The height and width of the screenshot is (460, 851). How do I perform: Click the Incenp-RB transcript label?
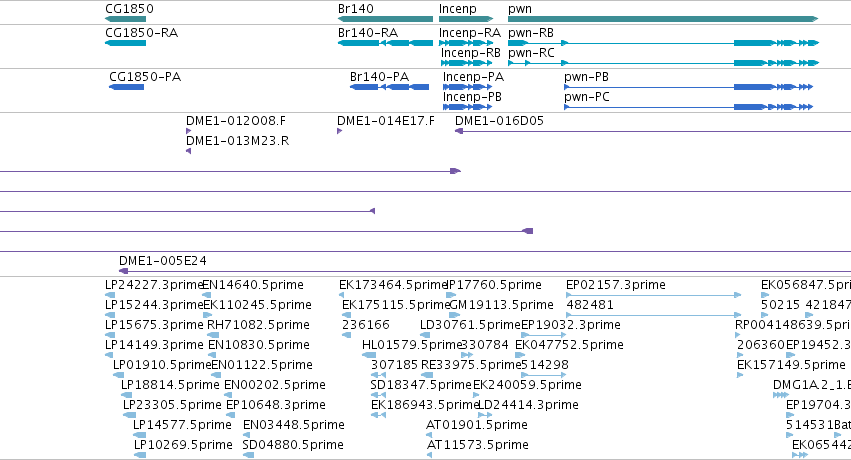pos(471,53)
